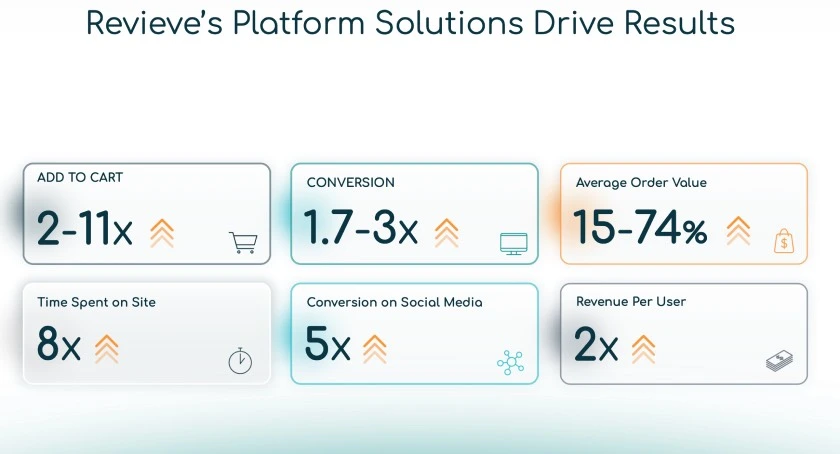Click the up arrows beside 5x
The height and width of the screenshot is (454, 840).
374,349
